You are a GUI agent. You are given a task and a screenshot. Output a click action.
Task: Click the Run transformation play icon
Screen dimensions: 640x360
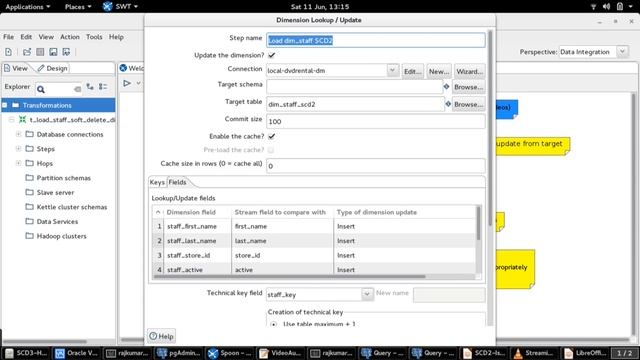click(127, 83)
